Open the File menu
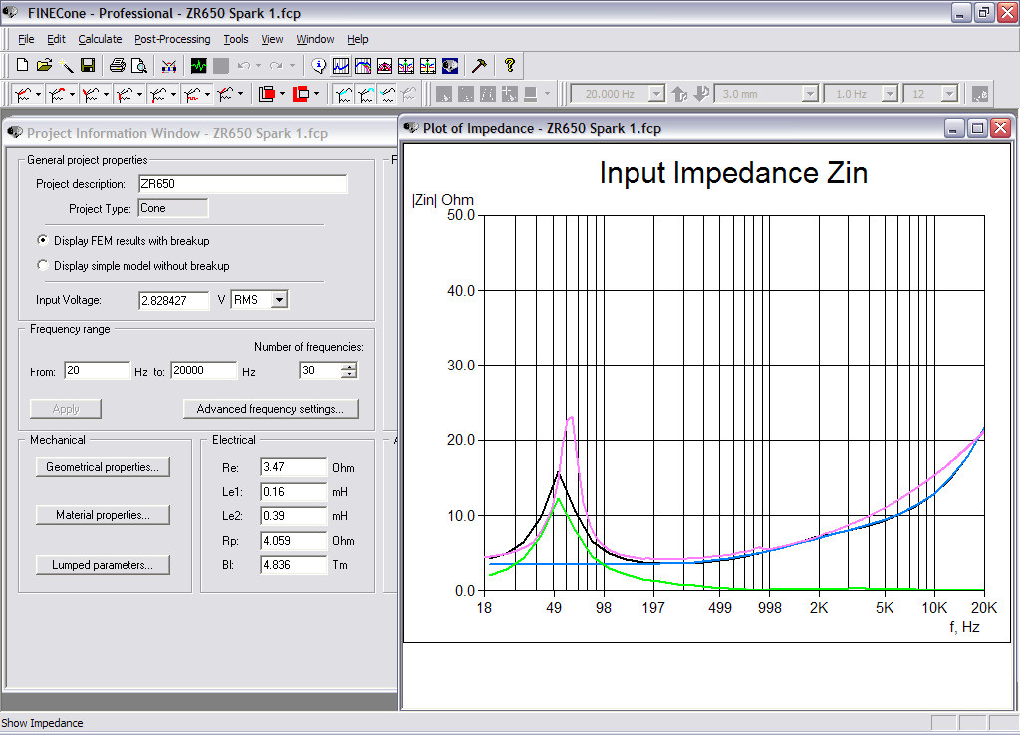 26,39
